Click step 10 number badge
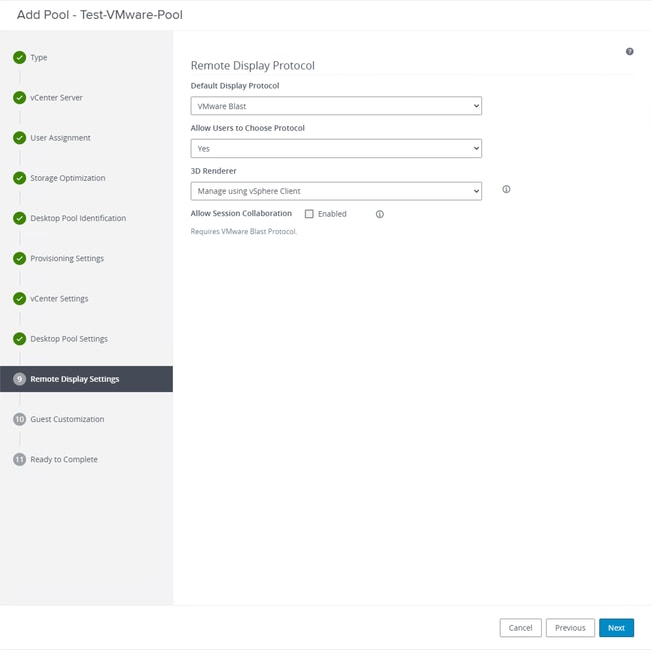This screenshot has height=650, width=651. [x=20, y=419]
